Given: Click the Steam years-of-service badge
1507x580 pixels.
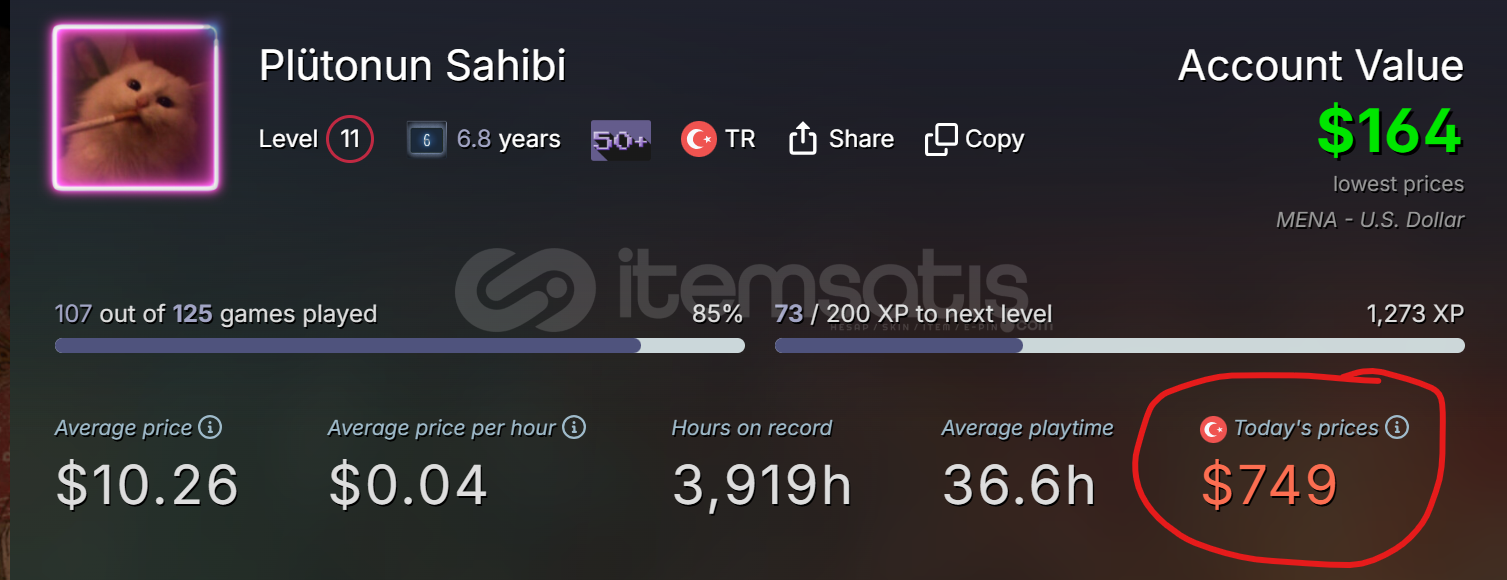Looking at the screenshot, I should [x=426, y=139].
